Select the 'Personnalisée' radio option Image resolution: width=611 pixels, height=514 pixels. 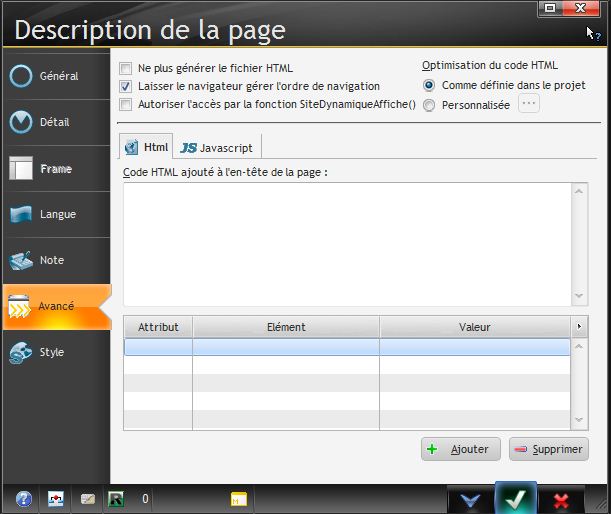pos(429,105)
